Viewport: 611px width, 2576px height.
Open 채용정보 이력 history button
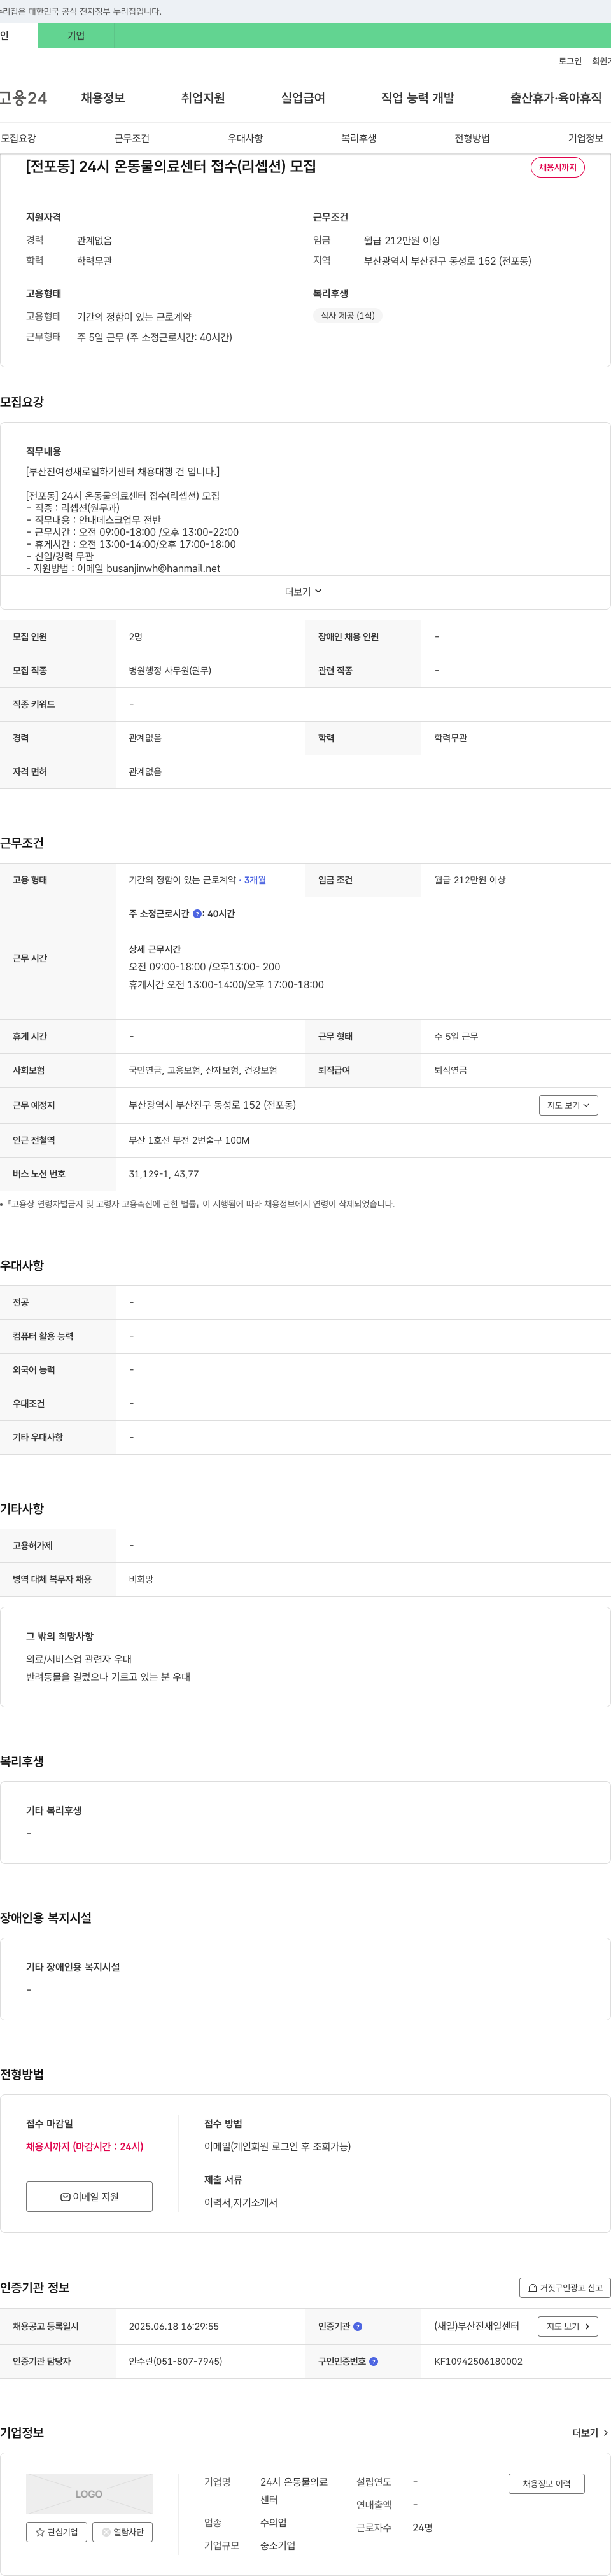point(547,2483)
